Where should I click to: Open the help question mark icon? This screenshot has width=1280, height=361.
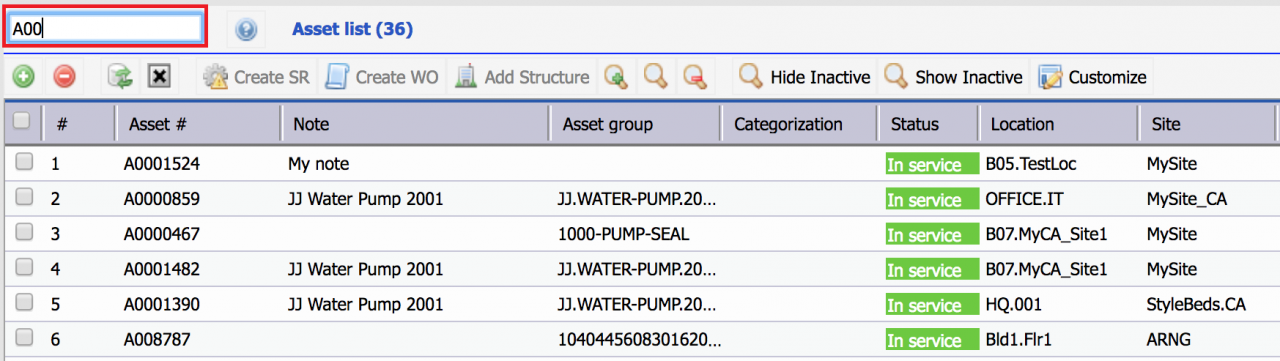246,30
